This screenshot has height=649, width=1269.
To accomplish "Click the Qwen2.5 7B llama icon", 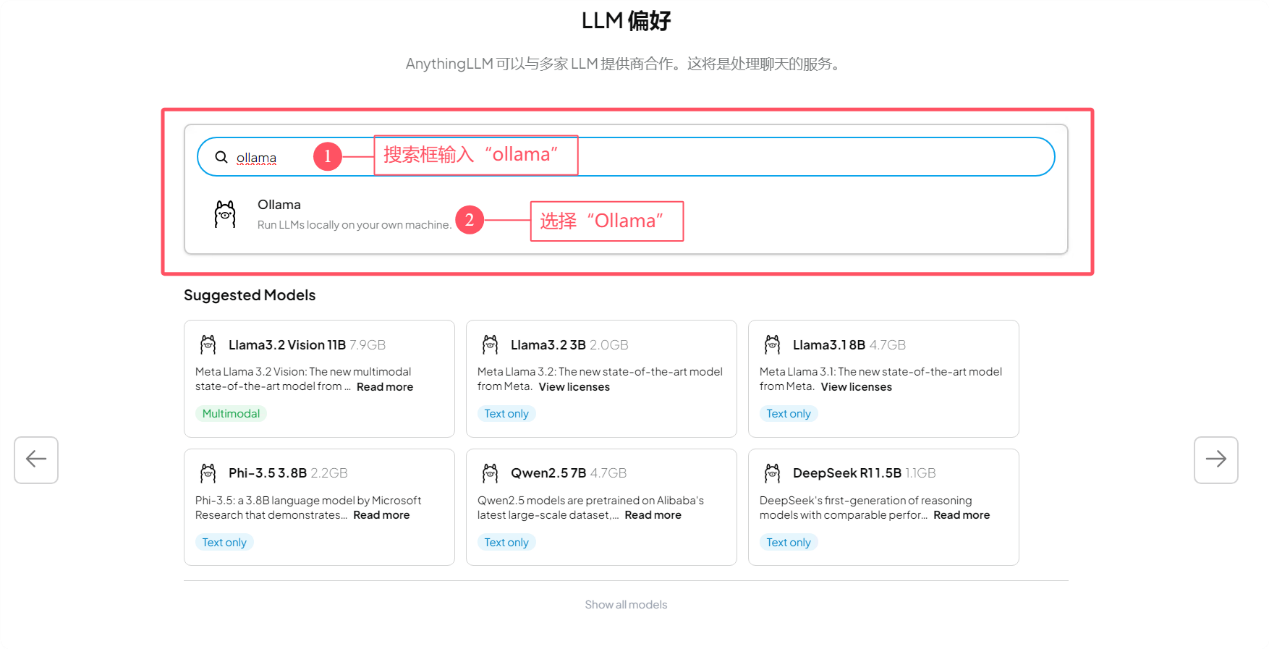I will [490, 473].
